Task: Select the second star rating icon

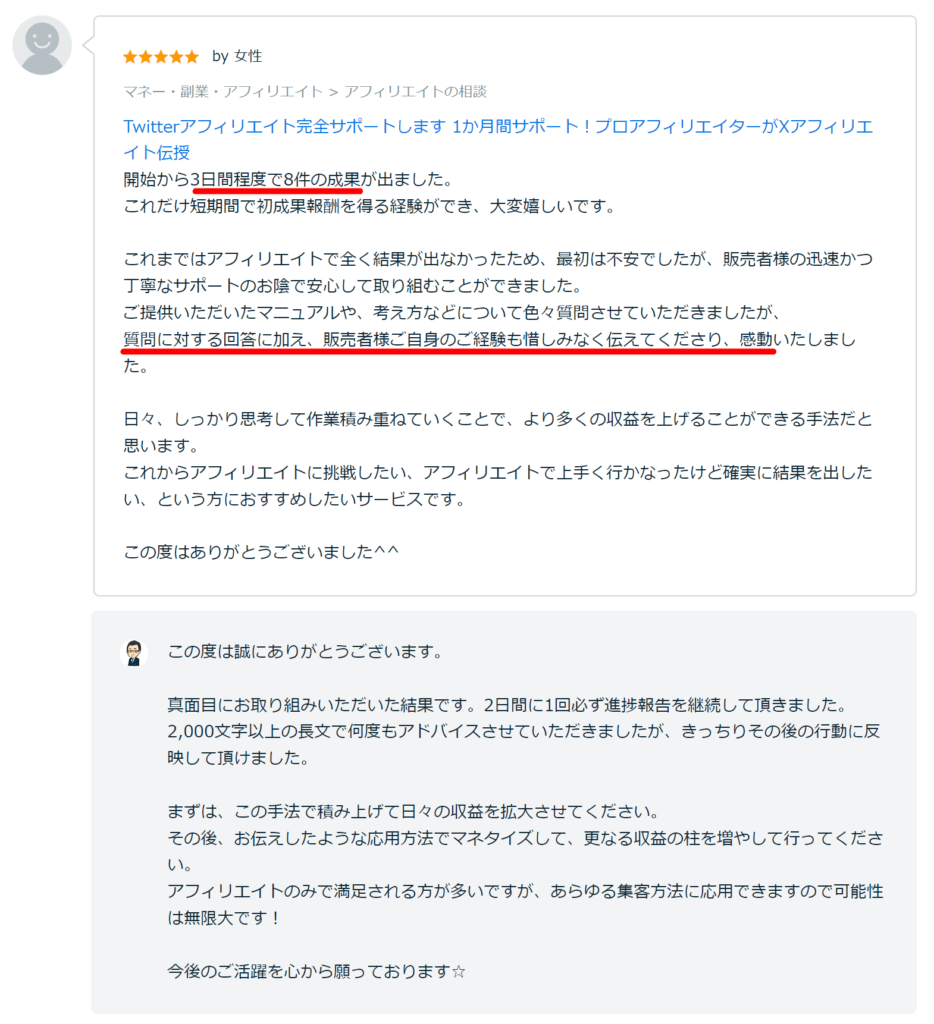Action: (147, 57)
